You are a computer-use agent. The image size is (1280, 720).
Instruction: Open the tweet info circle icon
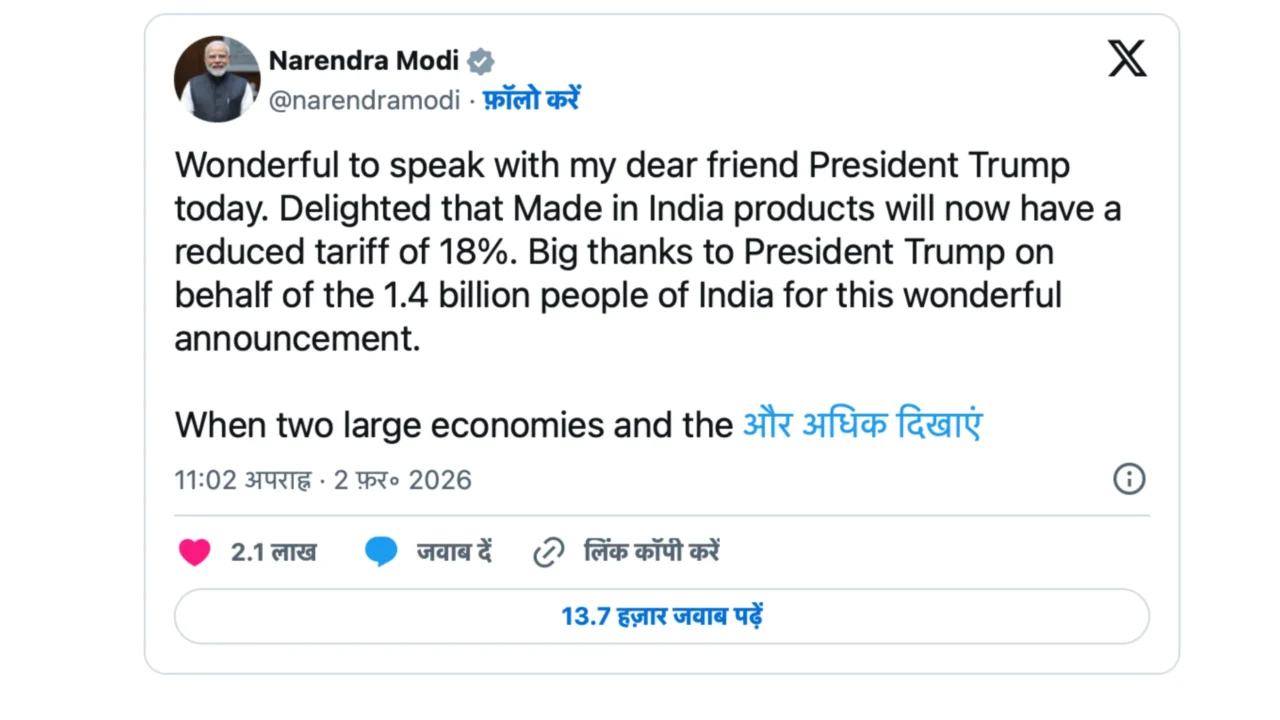(x=1129, y=479)
